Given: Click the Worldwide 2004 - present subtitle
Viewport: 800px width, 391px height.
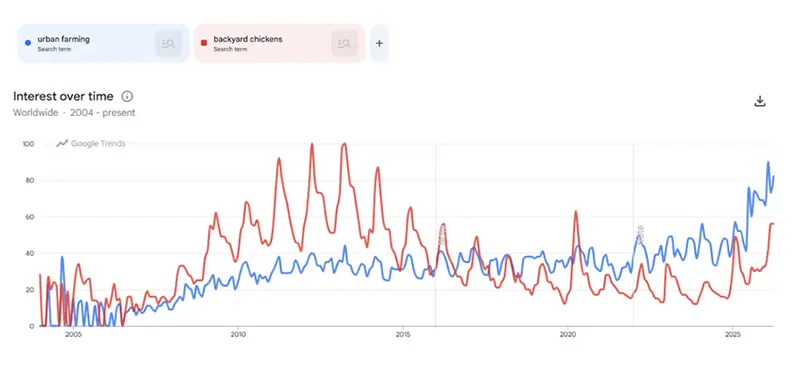Looking at the screenshot, I should [74, 113].
